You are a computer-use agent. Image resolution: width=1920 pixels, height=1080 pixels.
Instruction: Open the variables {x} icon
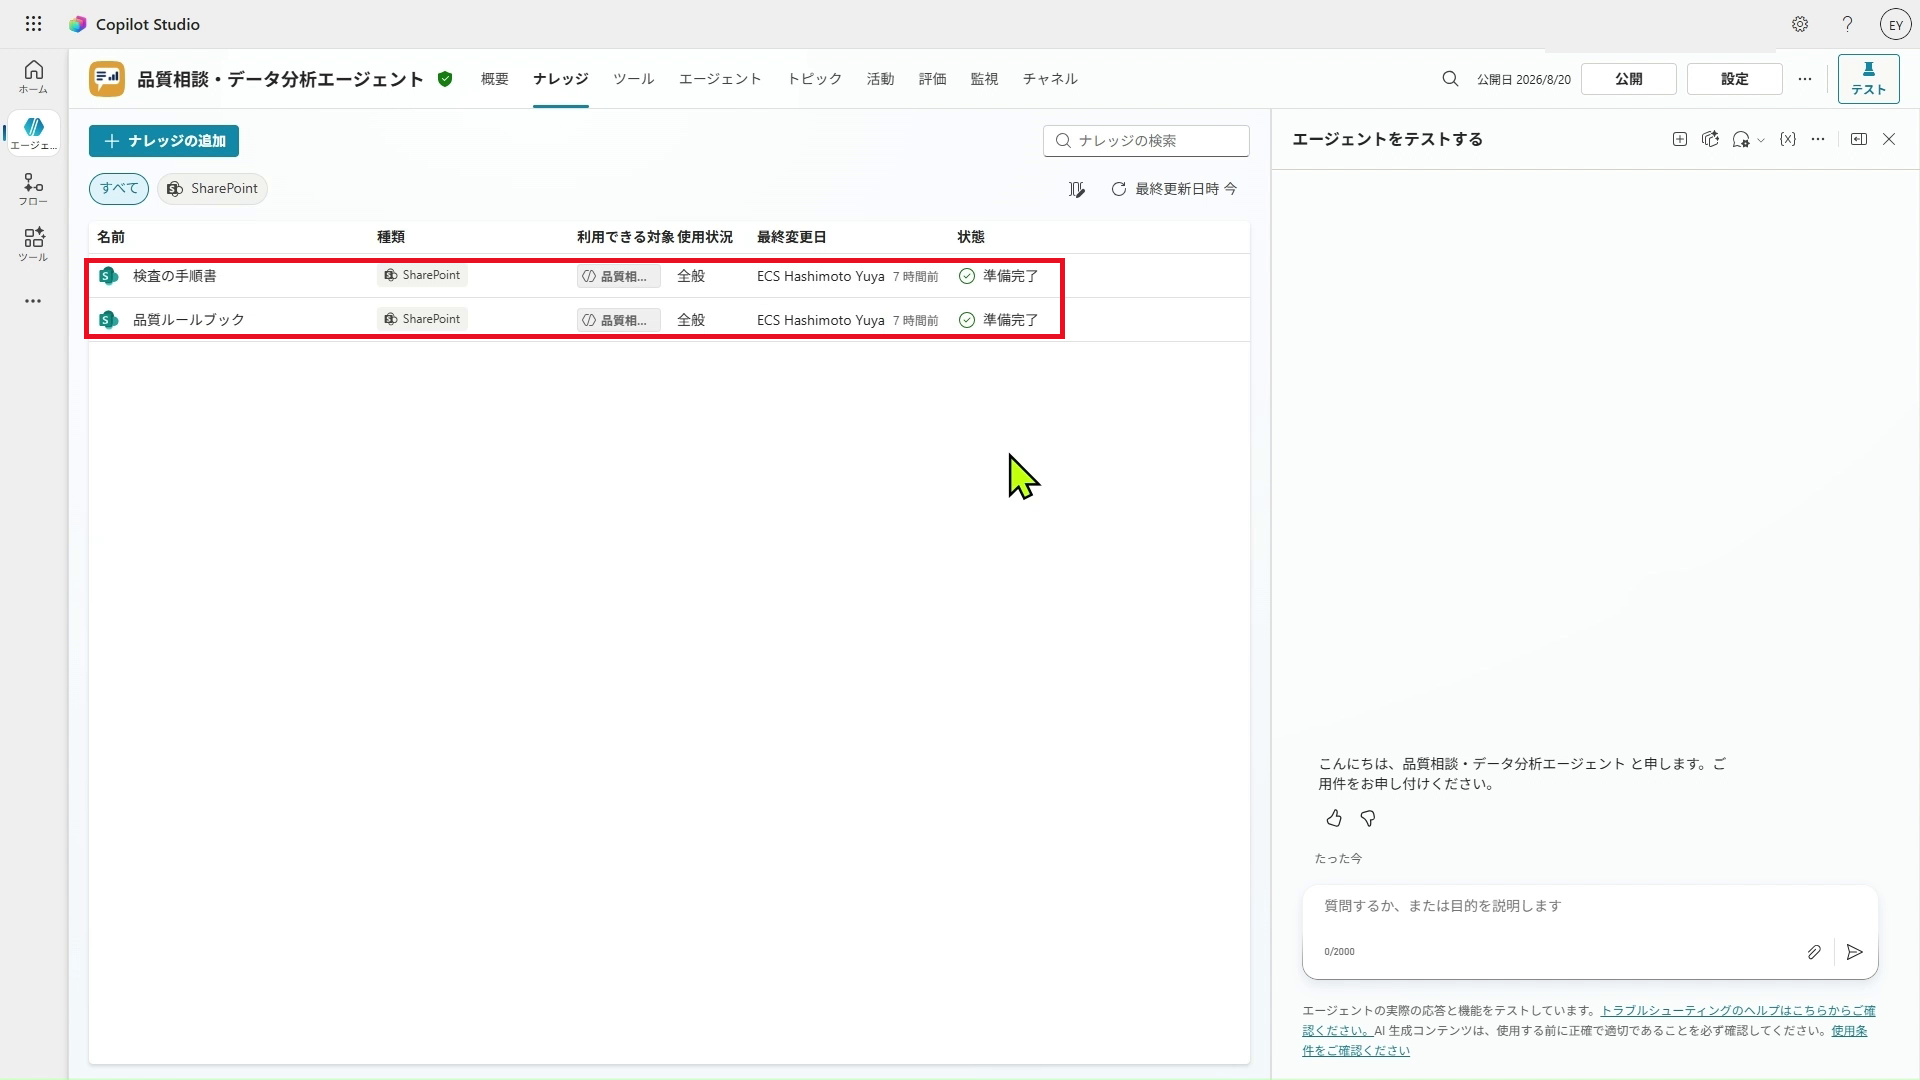coord(1788,140)
